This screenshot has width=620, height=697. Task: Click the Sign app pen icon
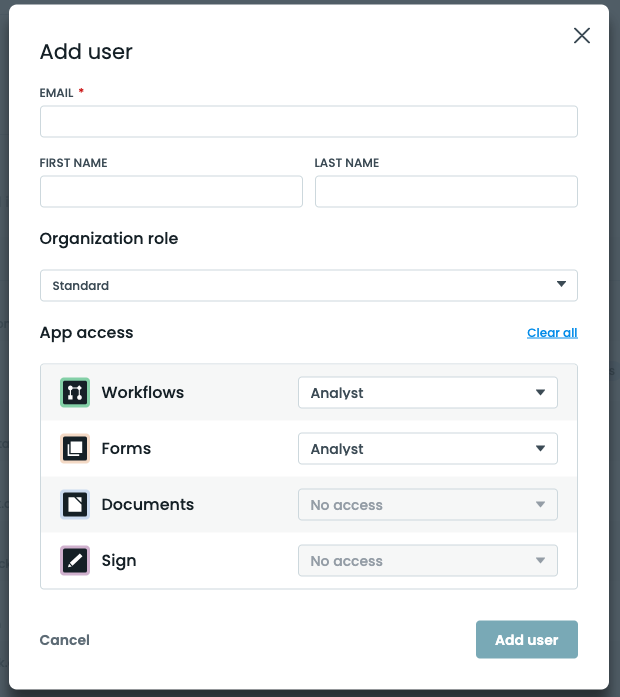[75, 560]
